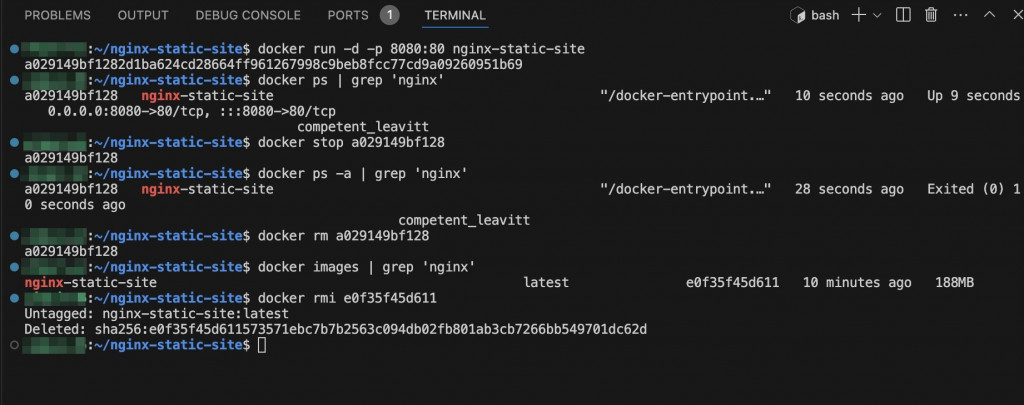Screen dimensions: 1024x405
Task: Click the PORTS badge showing 1
Action: click(390, 15)
